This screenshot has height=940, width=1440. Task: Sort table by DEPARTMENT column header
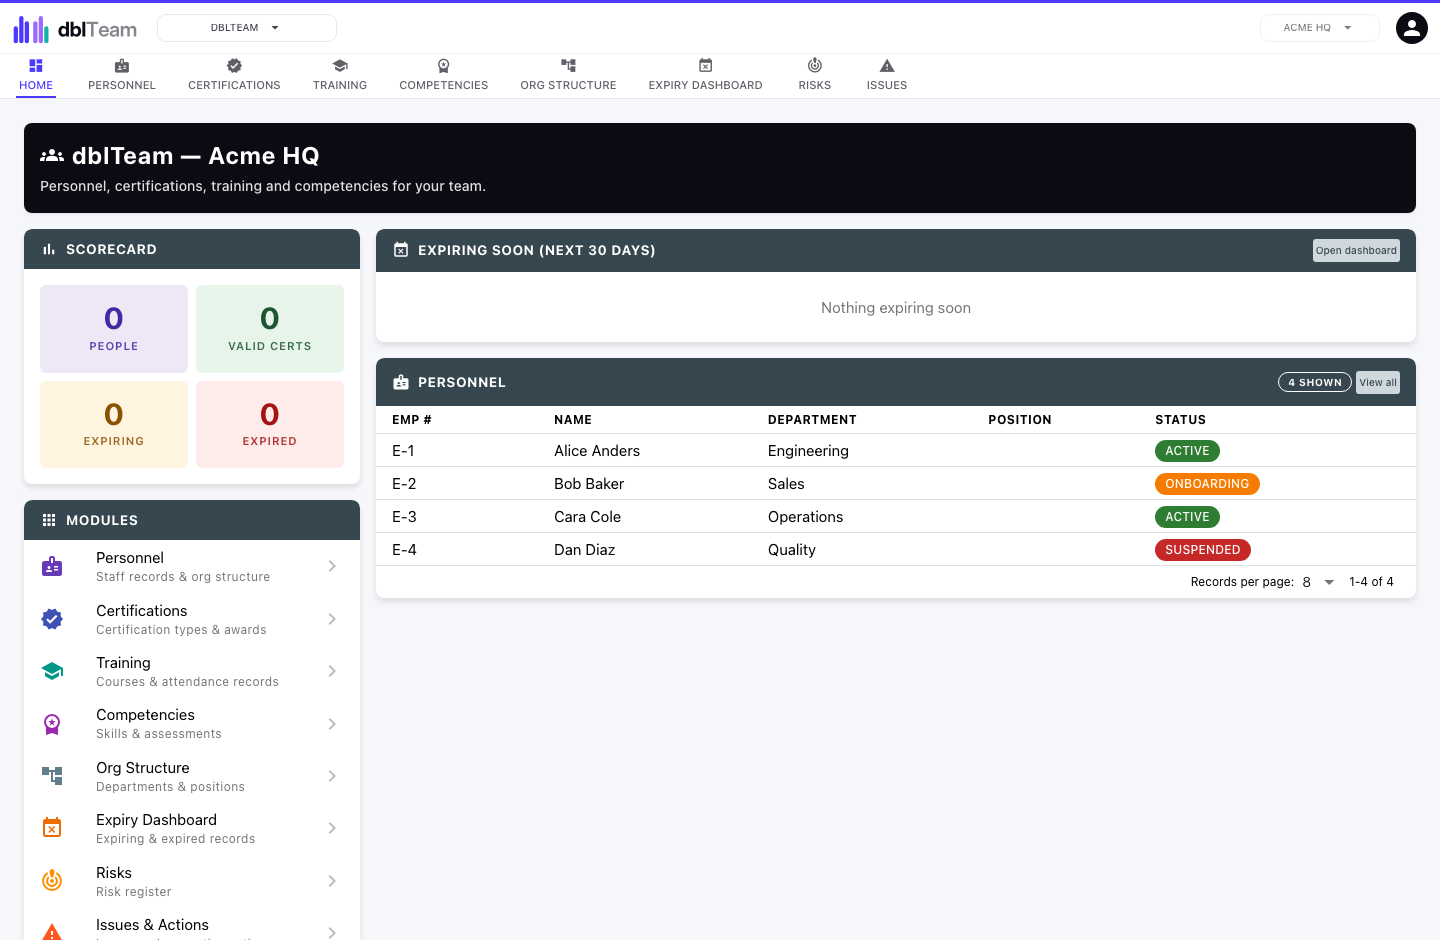(812, 420)
